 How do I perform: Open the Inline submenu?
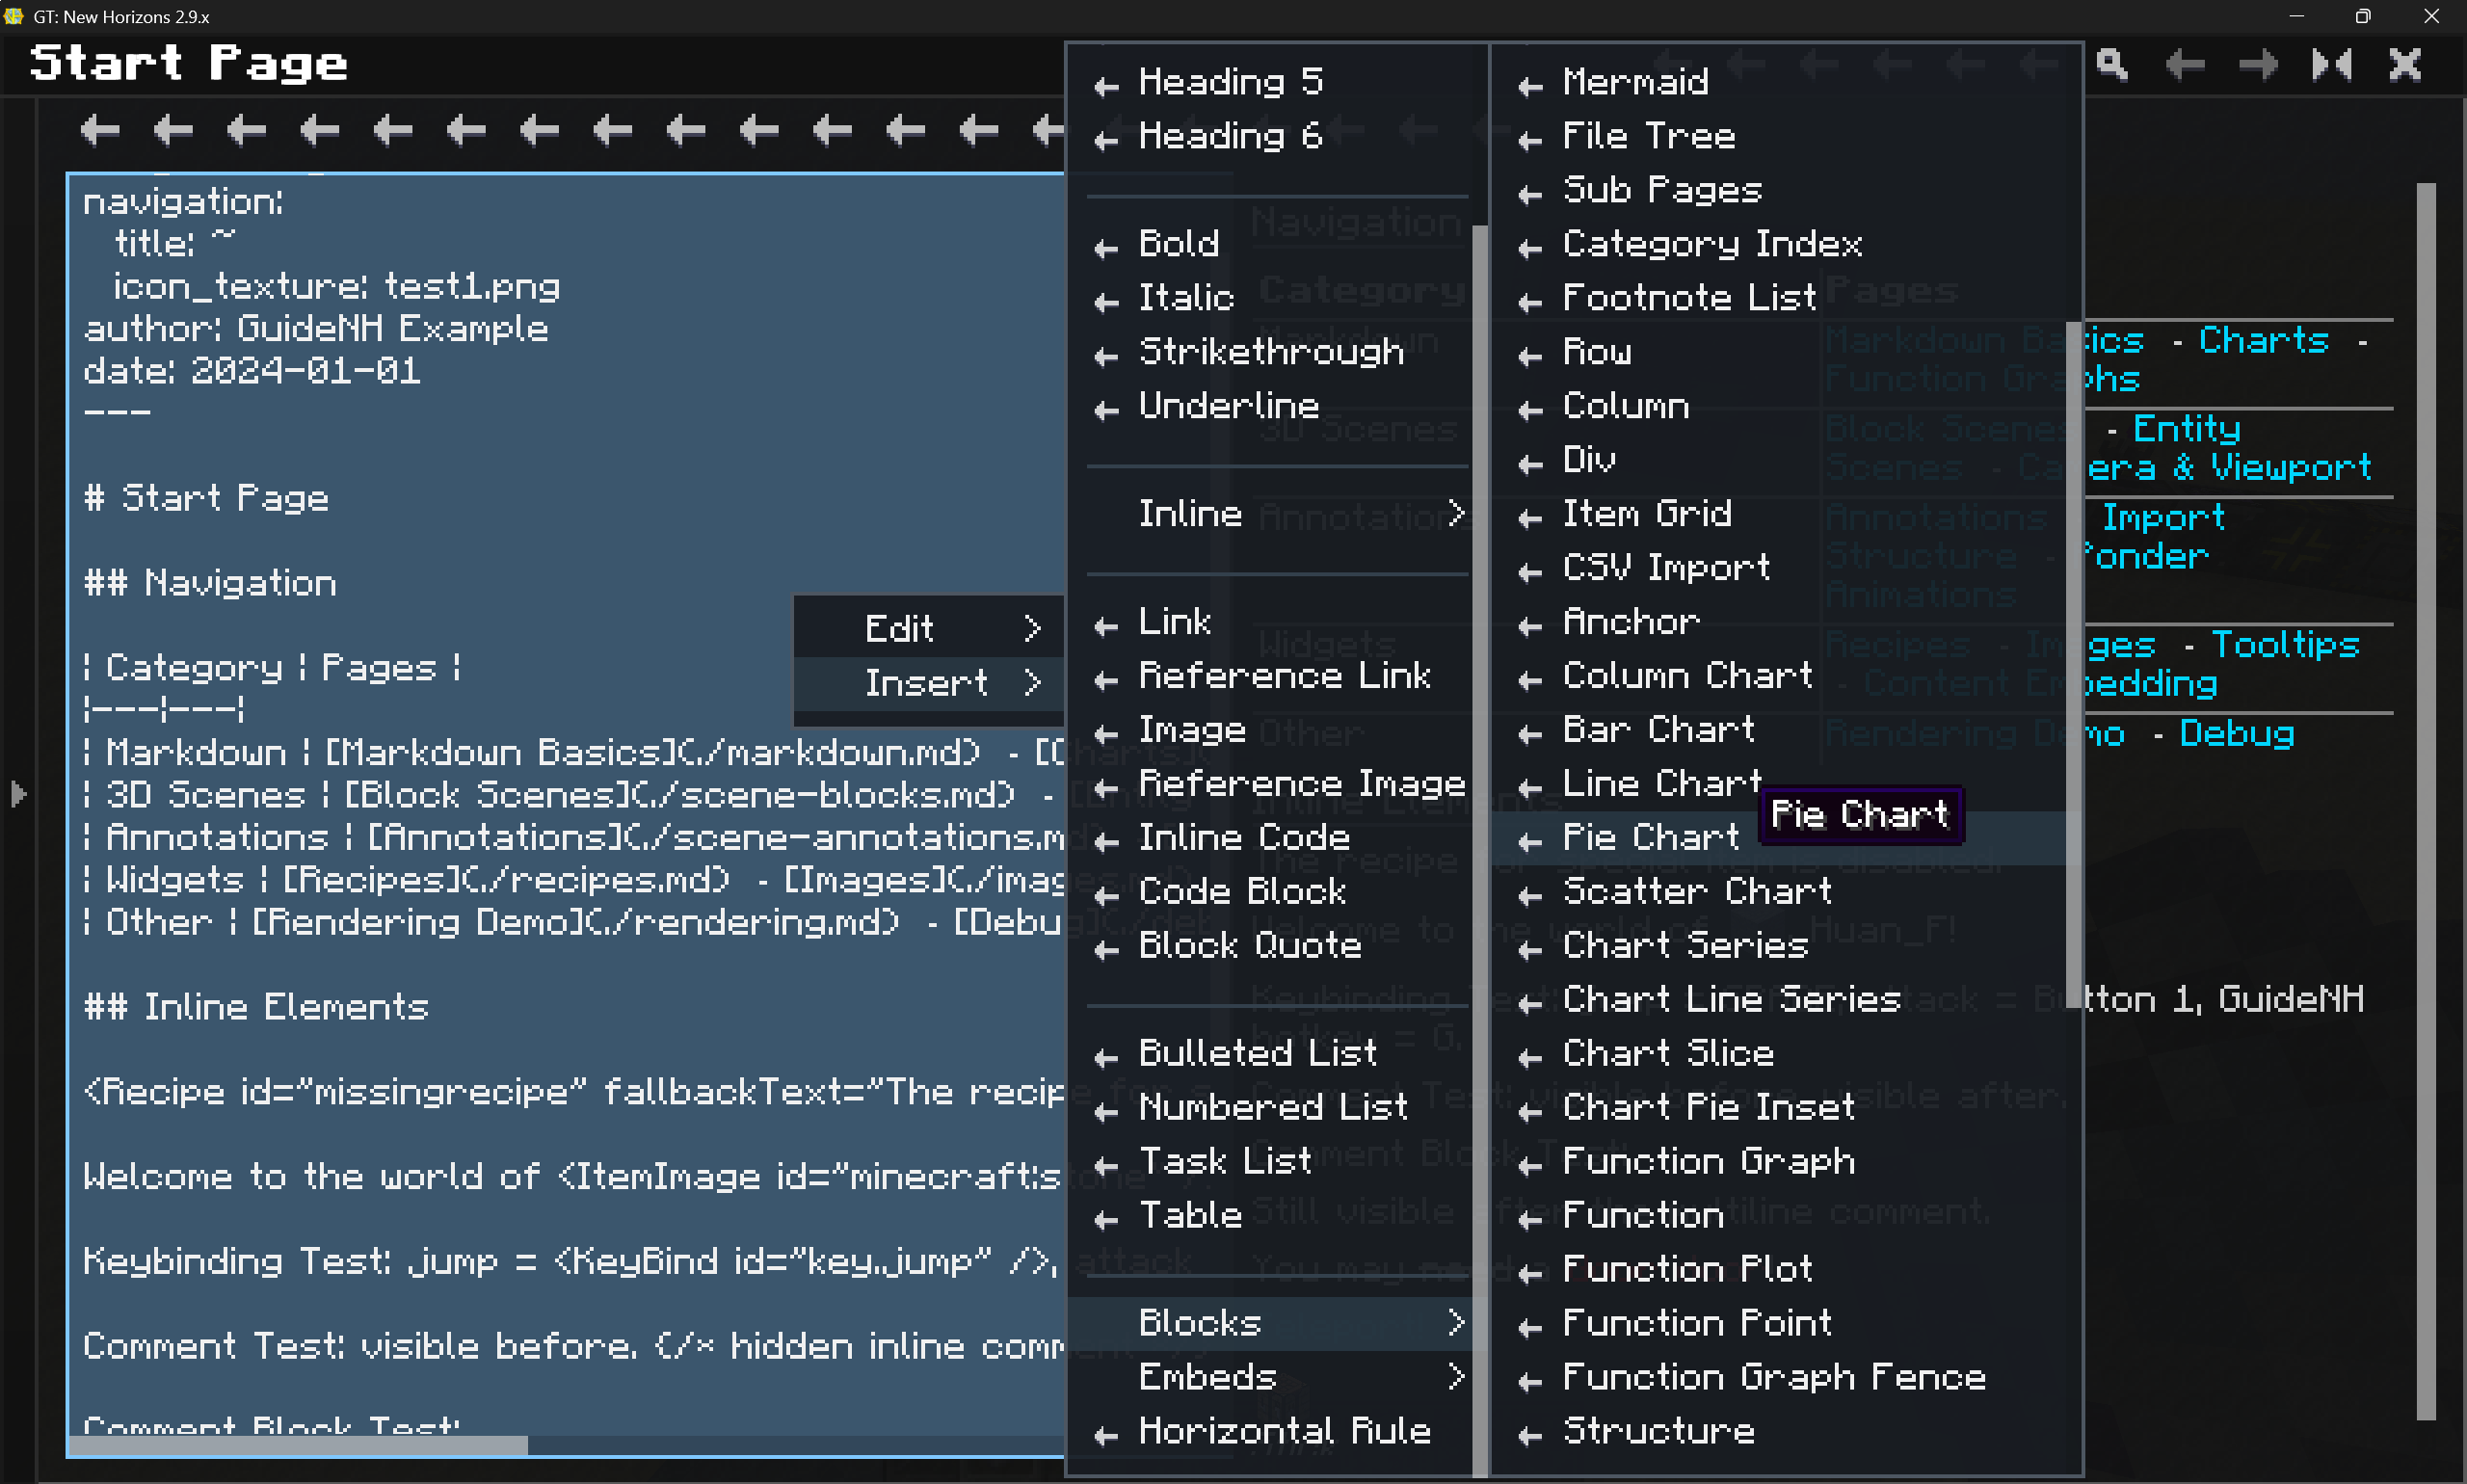(x=1277, y=513)
